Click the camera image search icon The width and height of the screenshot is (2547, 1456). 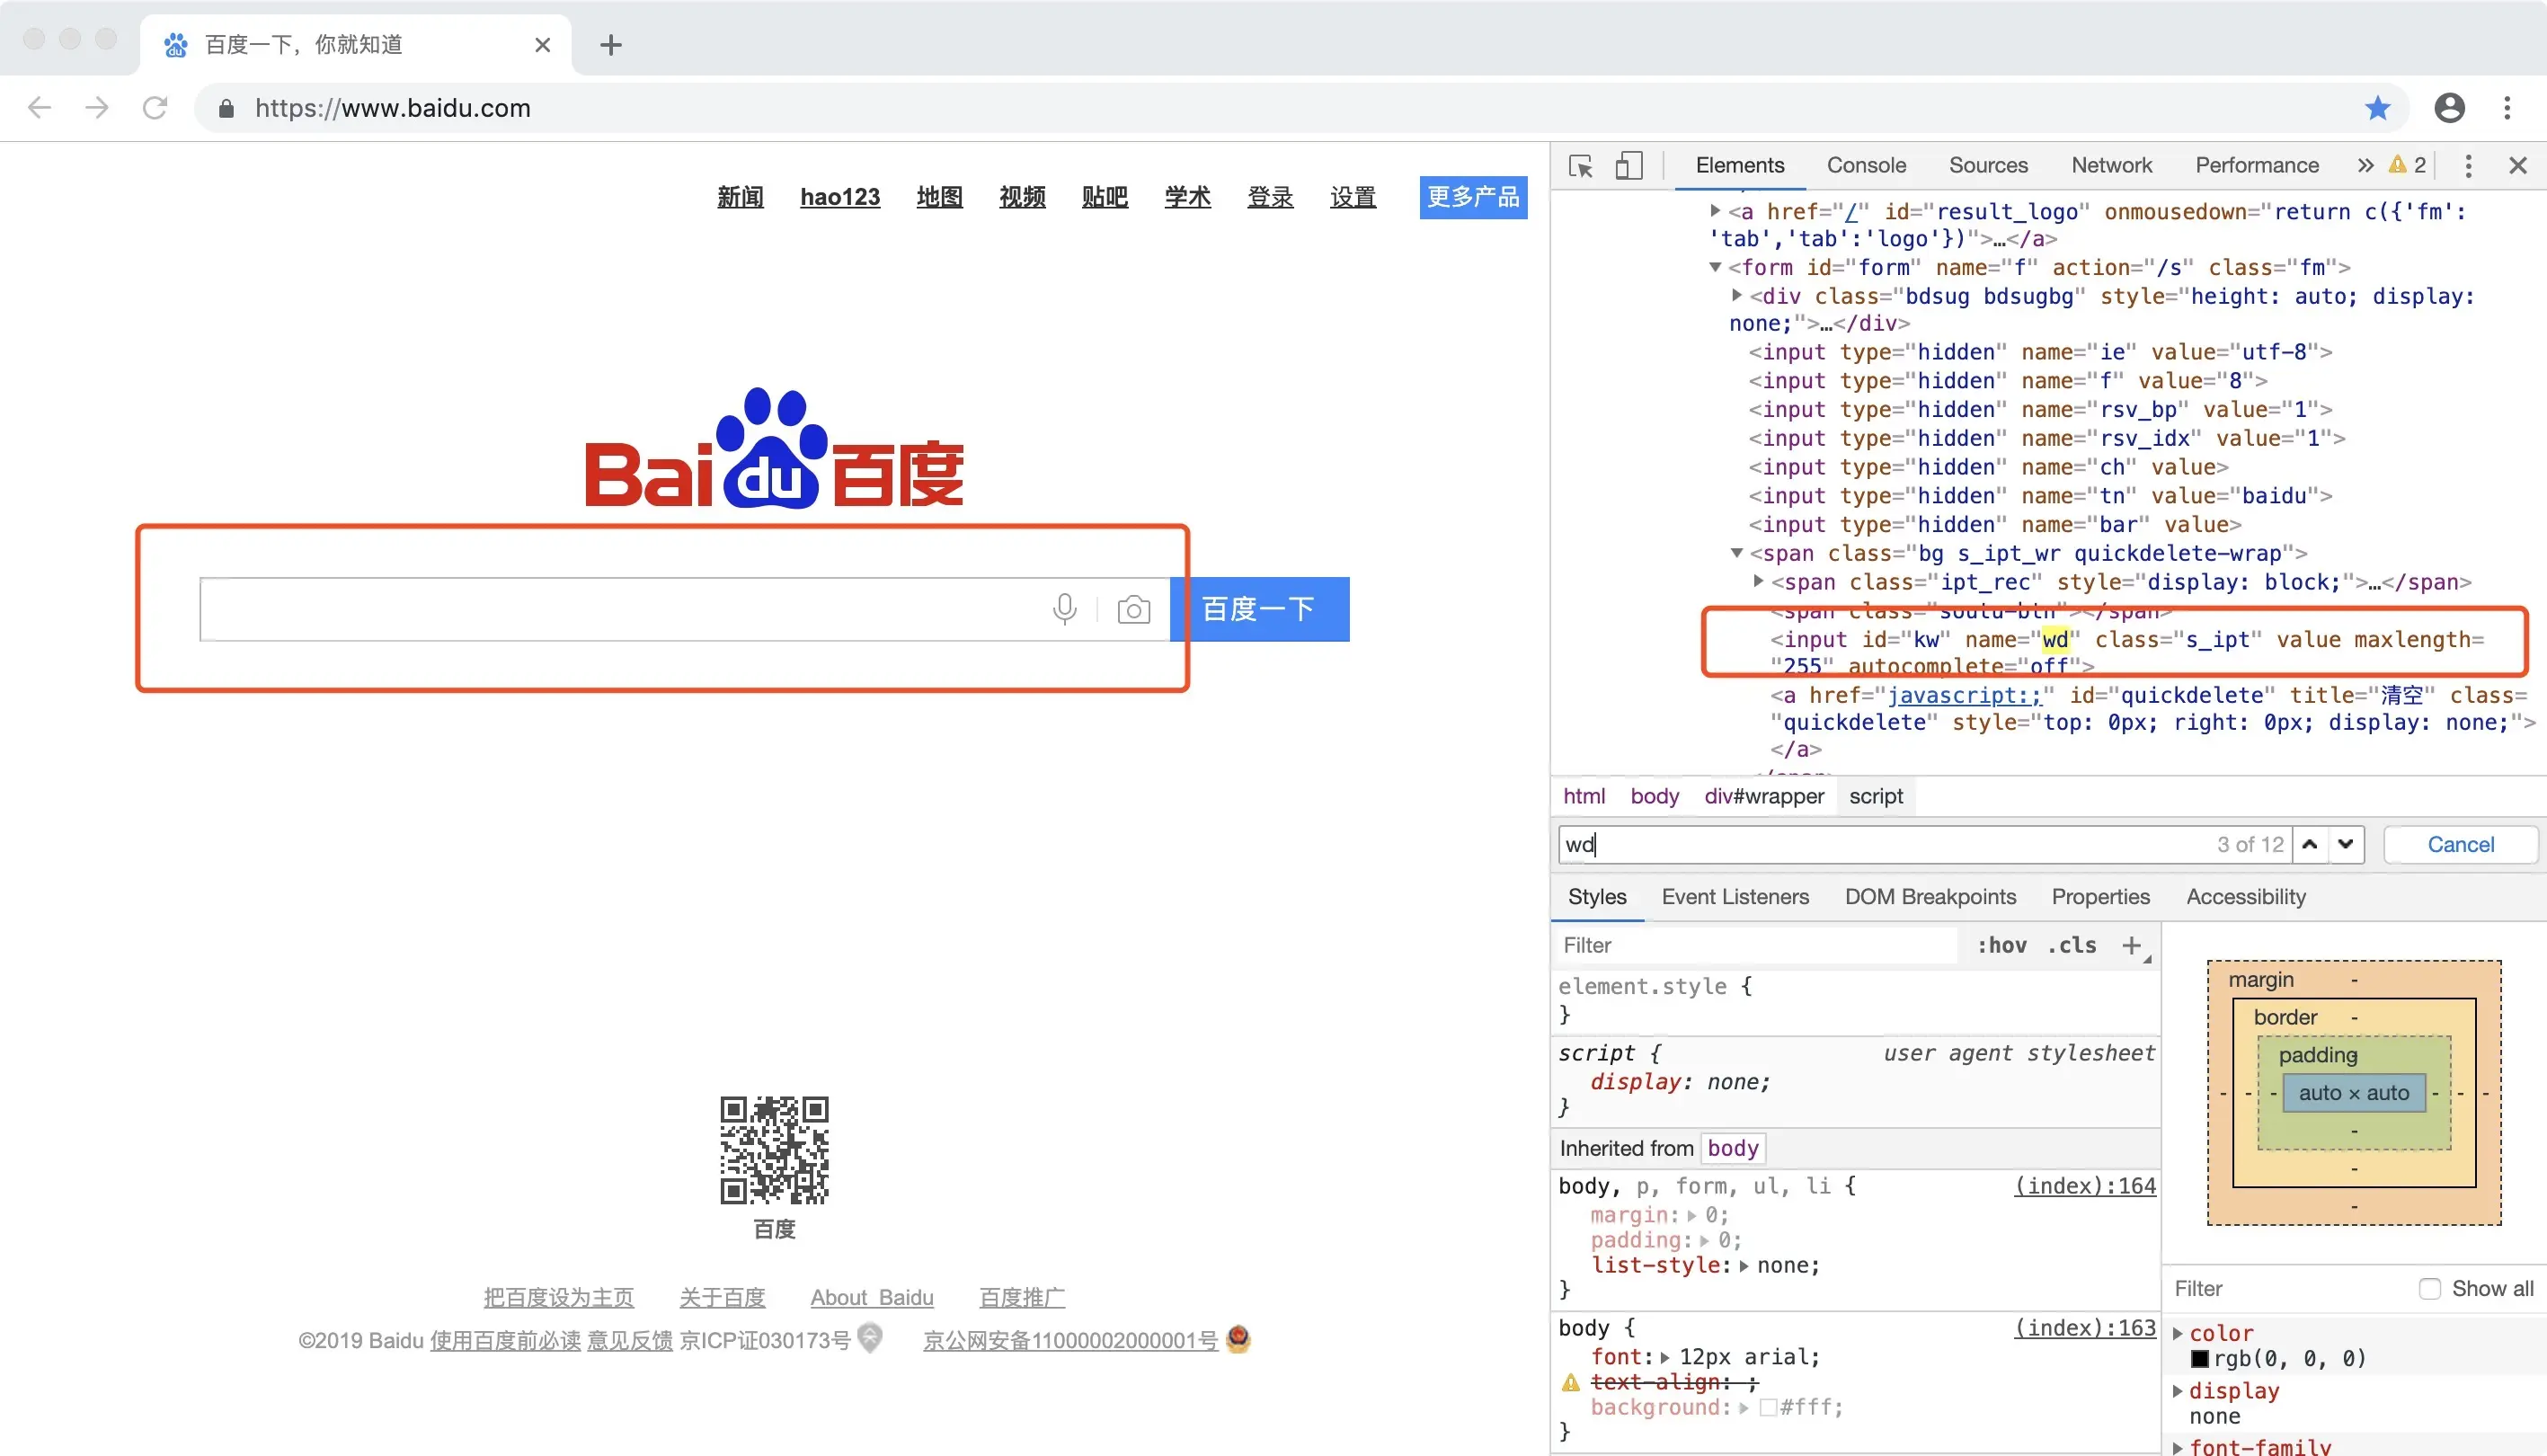pyautogui.click(x=1133, y=610)
